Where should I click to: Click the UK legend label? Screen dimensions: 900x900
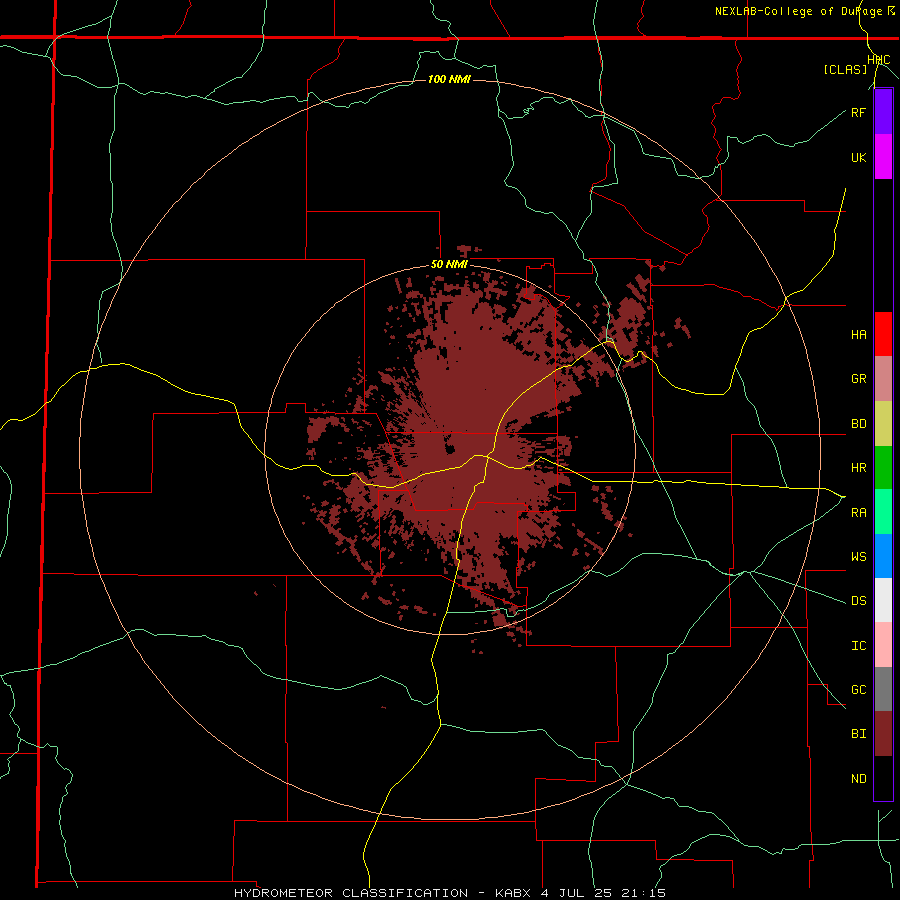click(858, 157)
